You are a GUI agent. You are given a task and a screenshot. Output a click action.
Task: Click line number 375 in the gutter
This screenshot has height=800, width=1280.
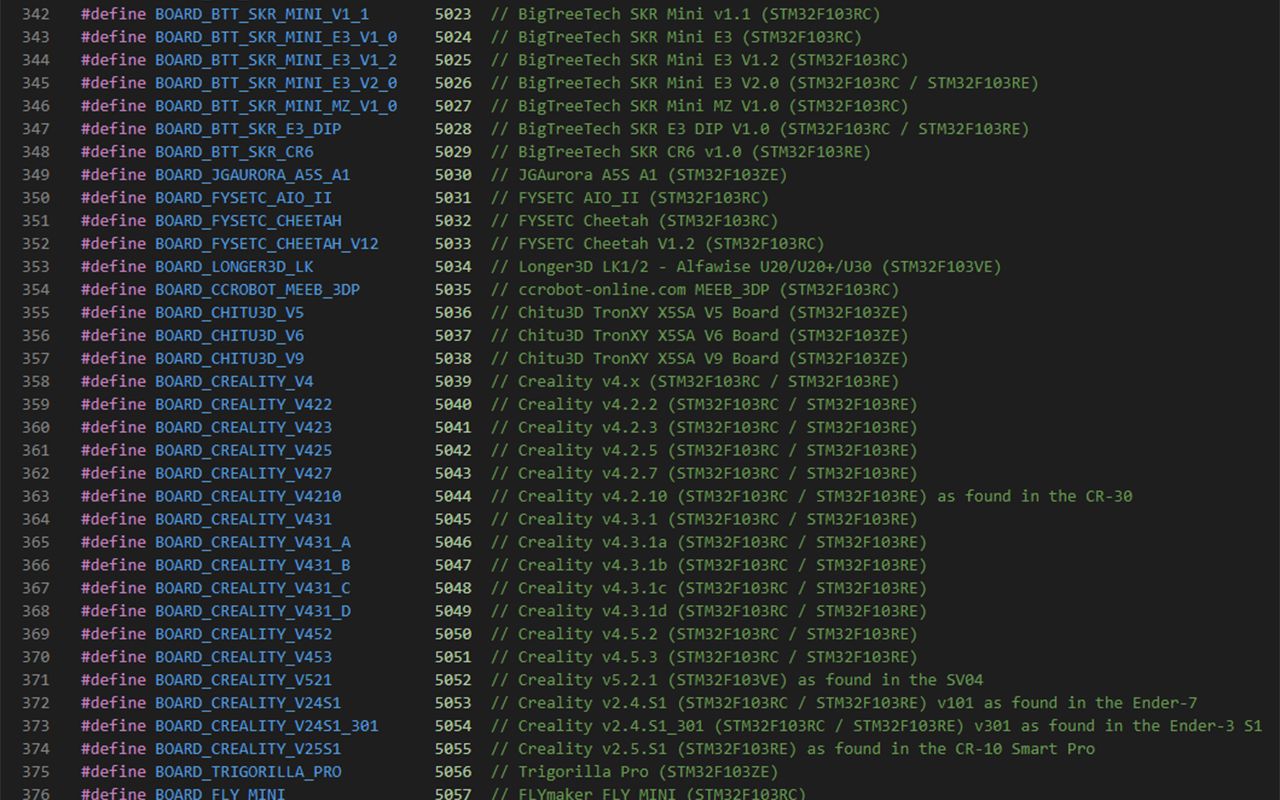coord(36,773)
